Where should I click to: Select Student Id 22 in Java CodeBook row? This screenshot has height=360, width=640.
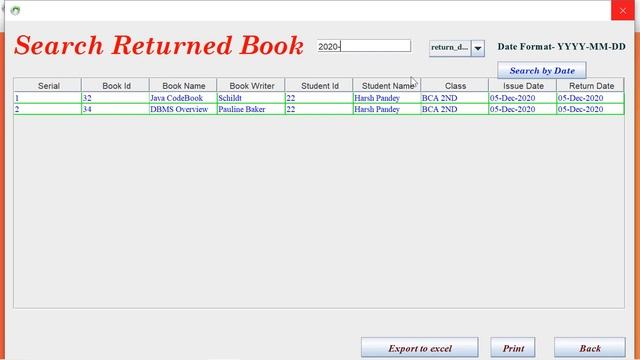(x=319, y=98)
